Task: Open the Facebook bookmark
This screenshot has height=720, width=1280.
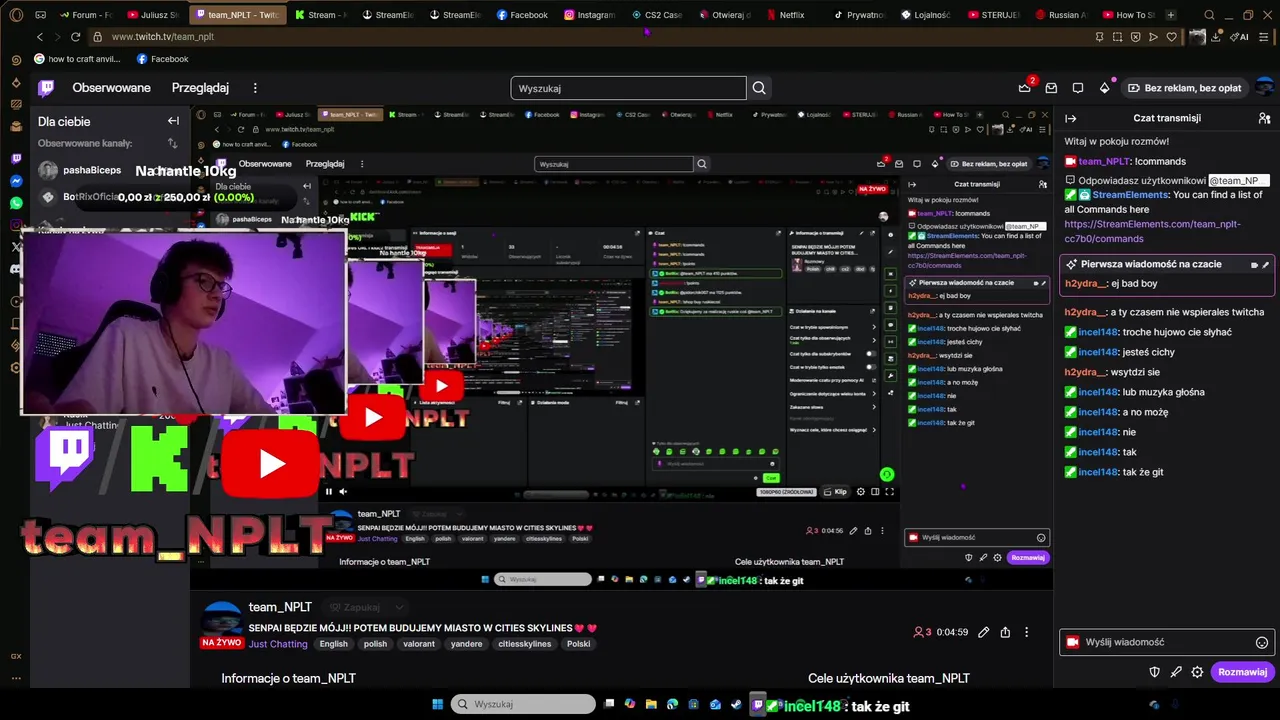Action: [162, 59]
